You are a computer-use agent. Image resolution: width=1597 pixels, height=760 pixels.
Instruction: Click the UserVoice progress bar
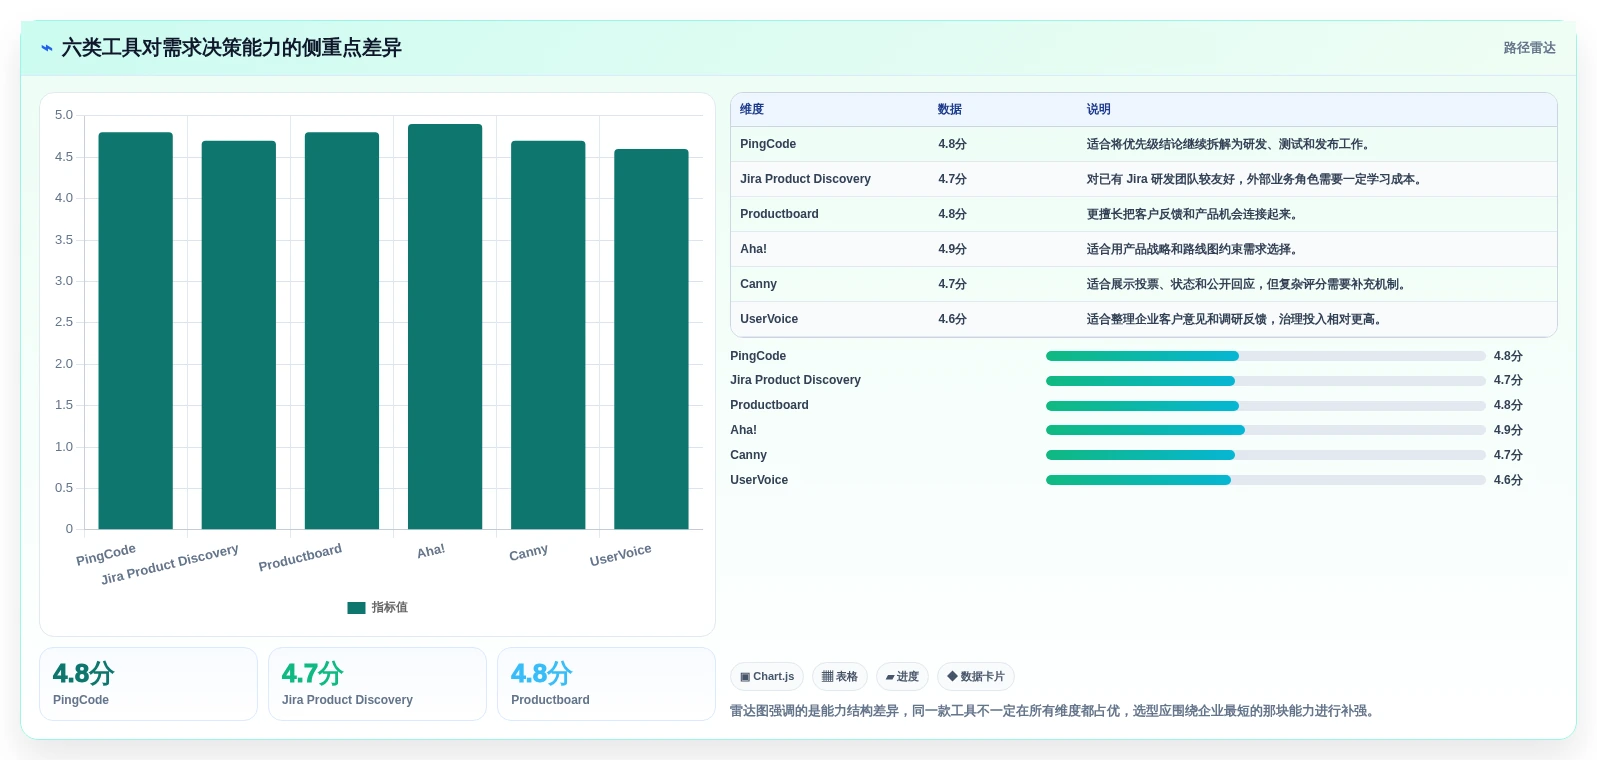(x=1265, y=480)
